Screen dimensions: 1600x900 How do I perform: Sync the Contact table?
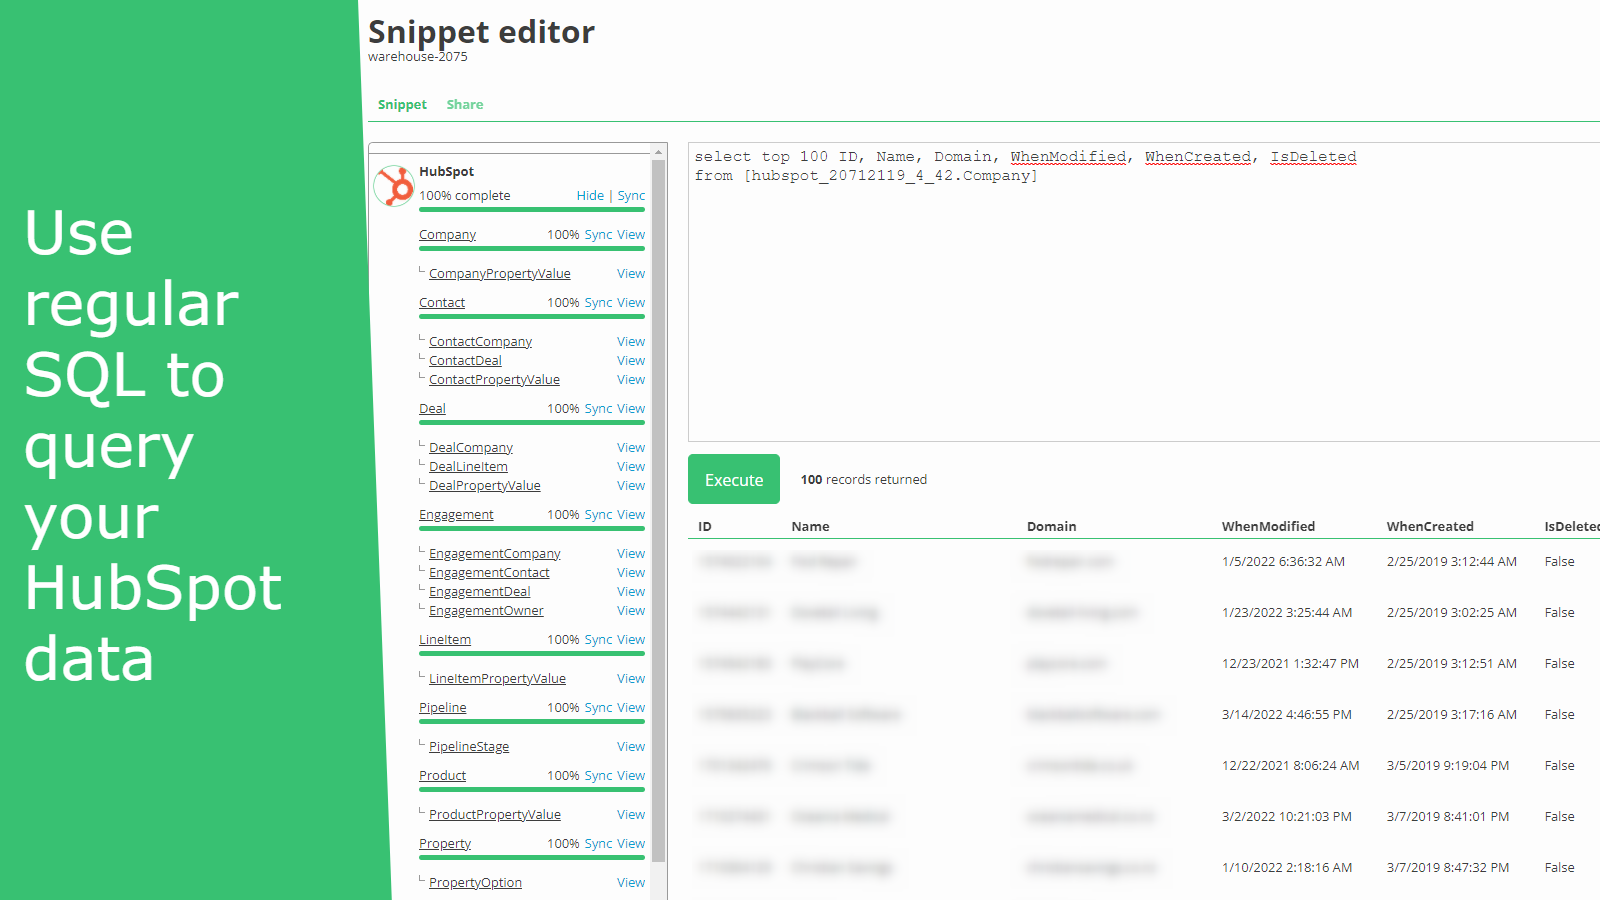599,302
